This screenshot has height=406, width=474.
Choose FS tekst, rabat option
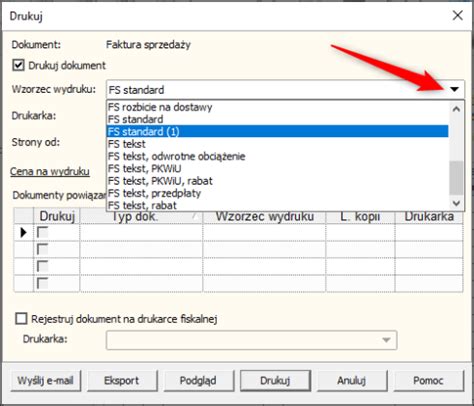coord(277,205)
